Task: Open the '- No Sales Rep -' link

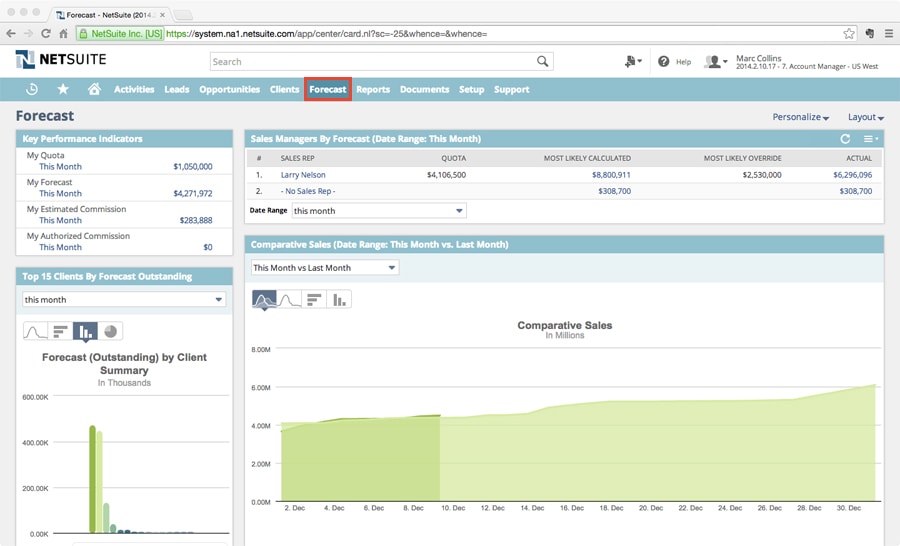Action: pos(308,191)
